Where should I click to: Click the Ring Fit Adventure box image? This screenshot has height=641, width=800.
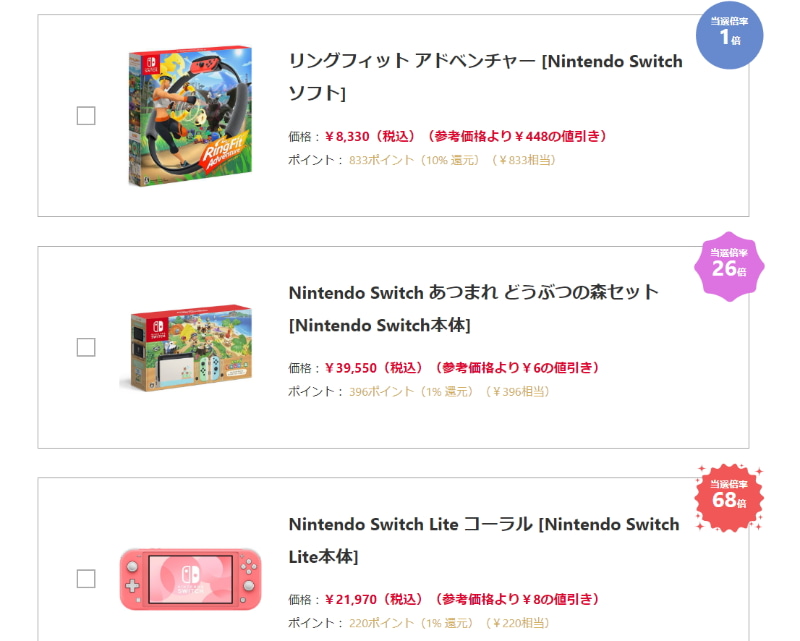pos(189,115)
